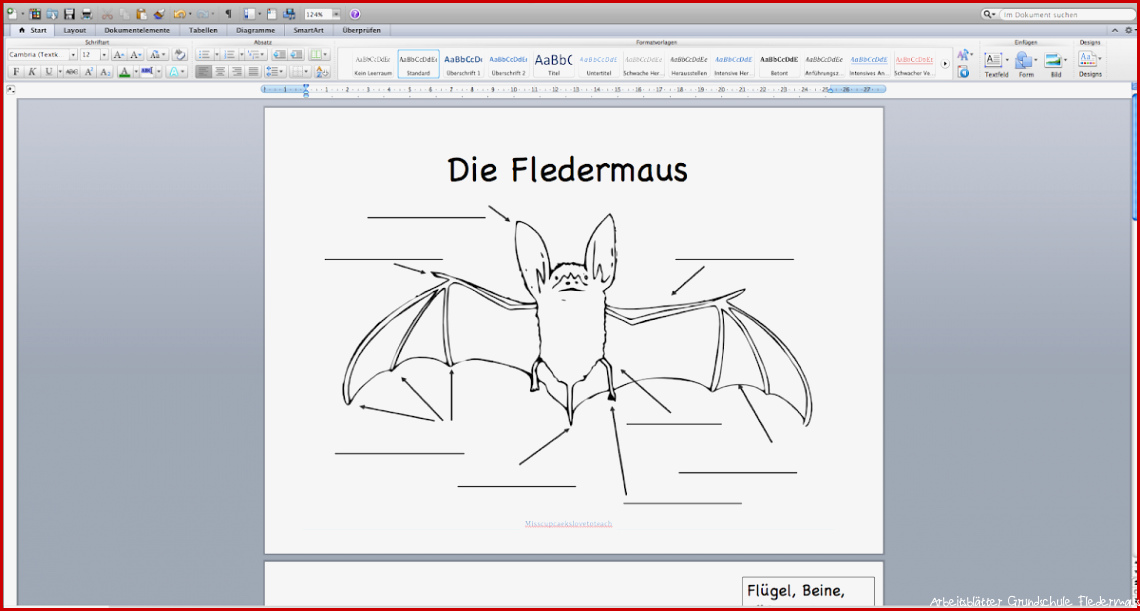This screenshot has height=611, width=1140.
Task: Select center alignment button
Action: point(220,71)
